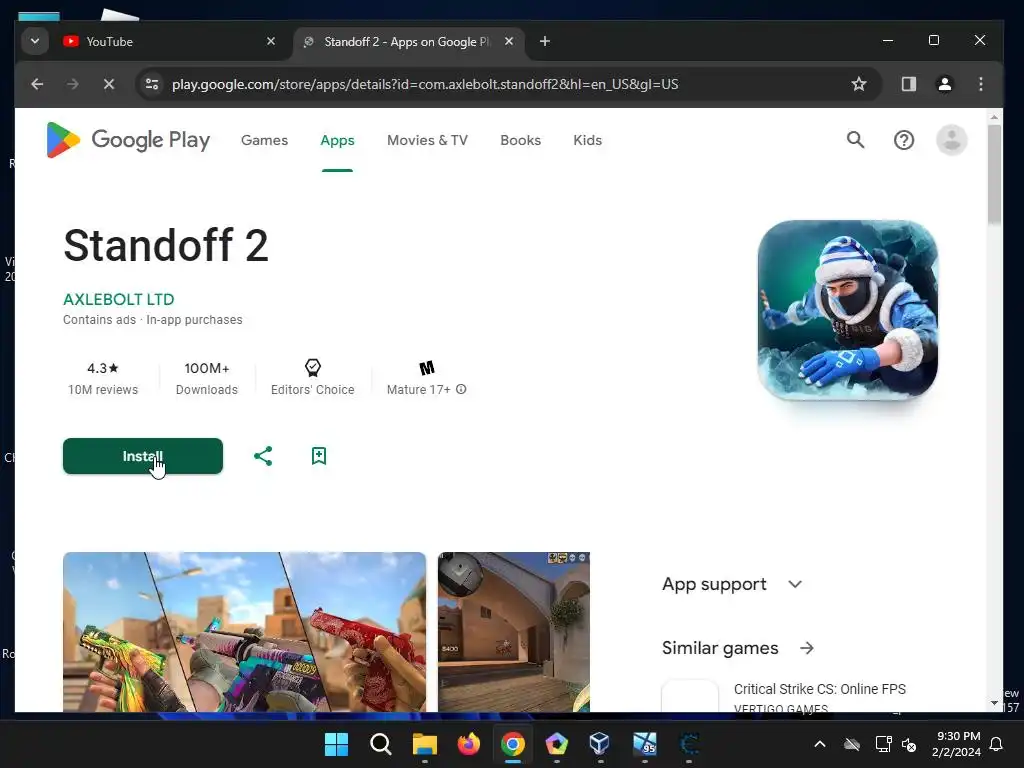Open a new tab with plus button
Image resolution: width=1024 pixels, height=768 pixels.
point(545,41)
